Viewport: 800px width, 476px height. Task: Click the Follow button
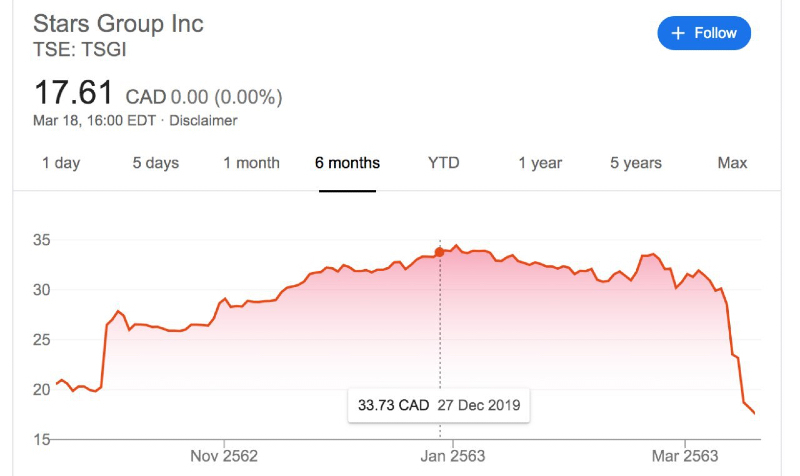pyautogui.click(x=704, y=33)
